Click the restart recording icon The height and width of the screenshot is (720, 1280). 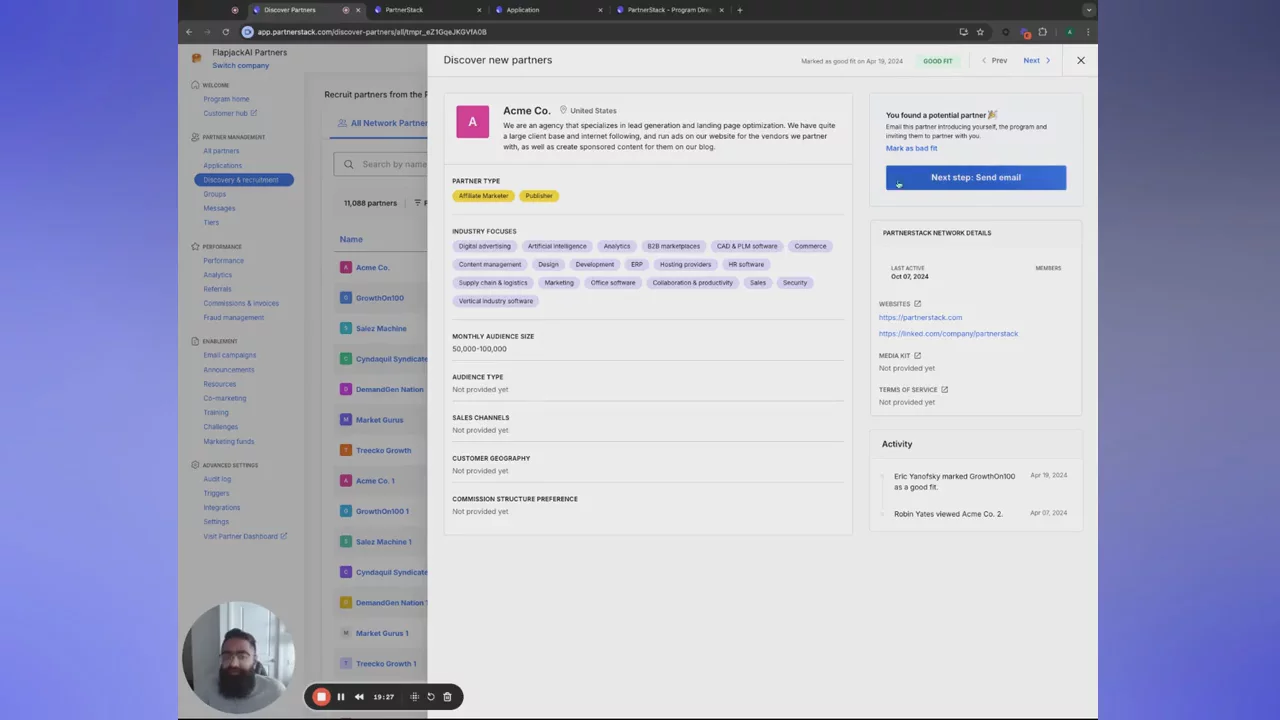(x=431, y=697)
